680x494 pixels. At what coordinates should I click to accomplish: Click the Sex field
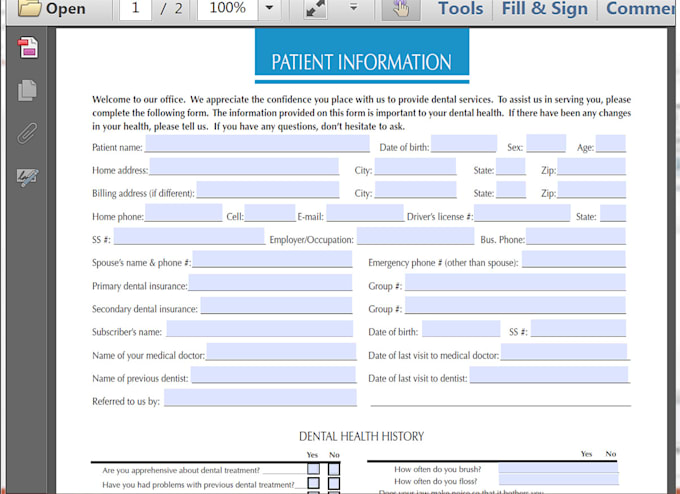546,143
